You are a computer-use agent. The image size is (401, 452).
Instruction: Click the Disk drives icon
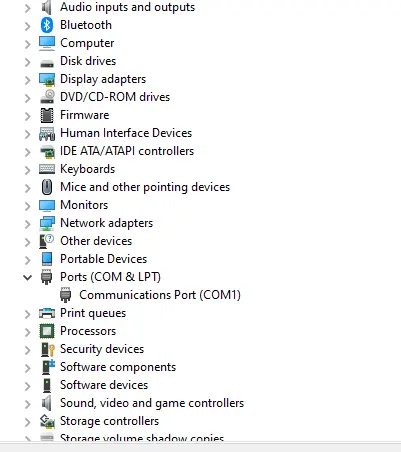47,63
